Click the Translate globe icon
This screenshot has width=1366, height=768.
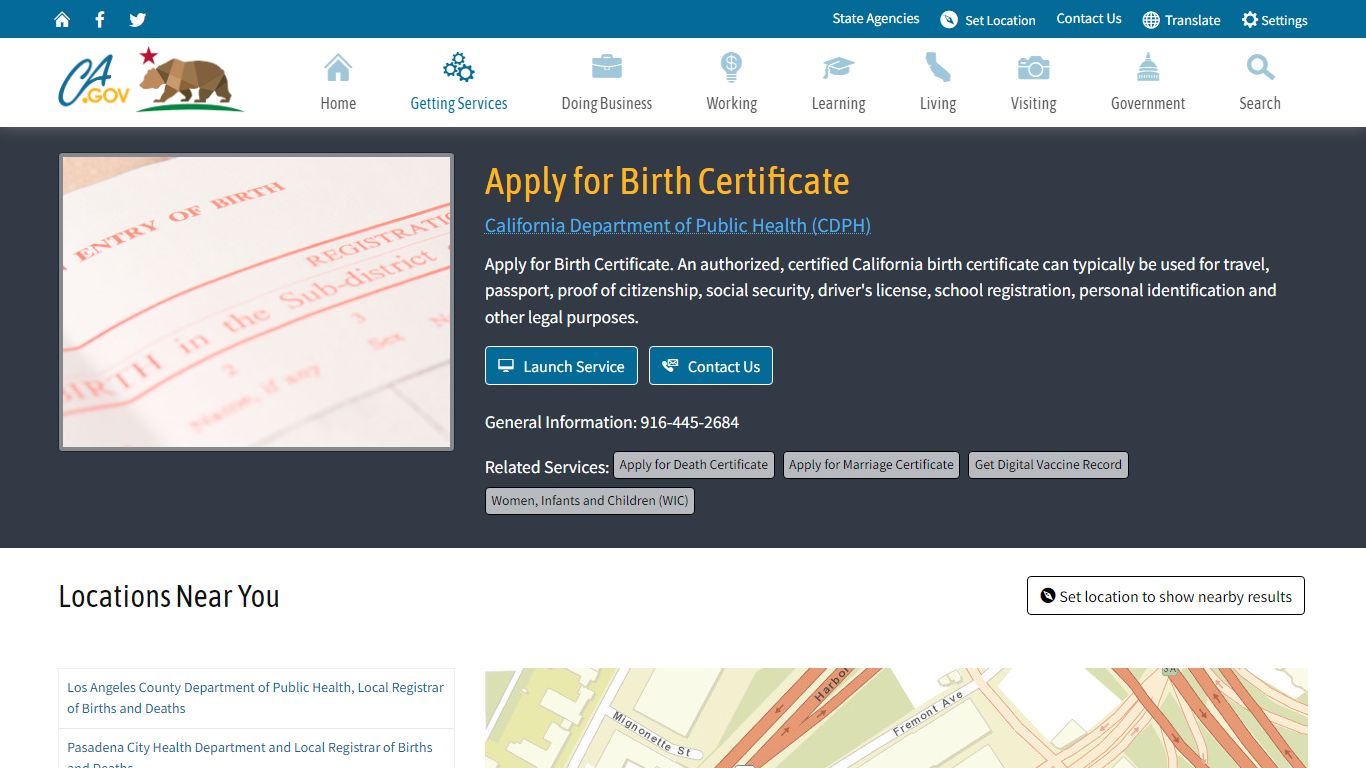coord(1151,20)
